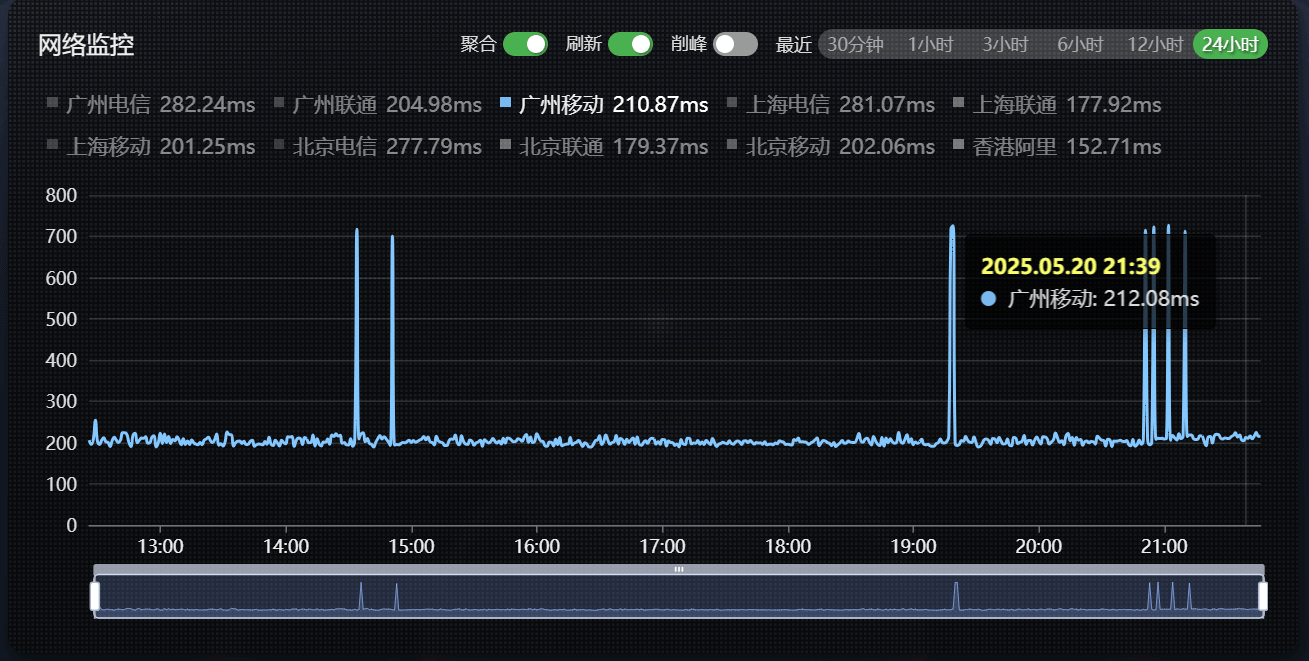Click the right handle of zoom slider
Viewport: 1309px width, 661px height.
pyautogui.click(x=1263, y=596)
